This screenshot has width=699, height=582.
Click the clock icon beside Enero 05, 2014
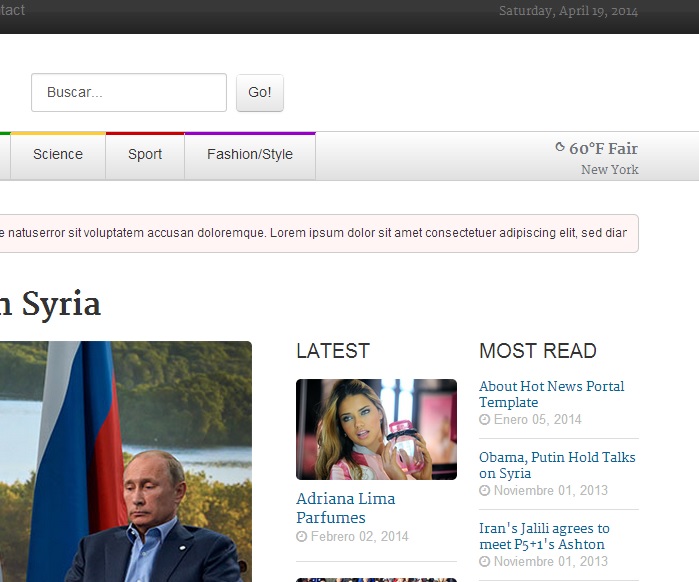click(485, 419)
